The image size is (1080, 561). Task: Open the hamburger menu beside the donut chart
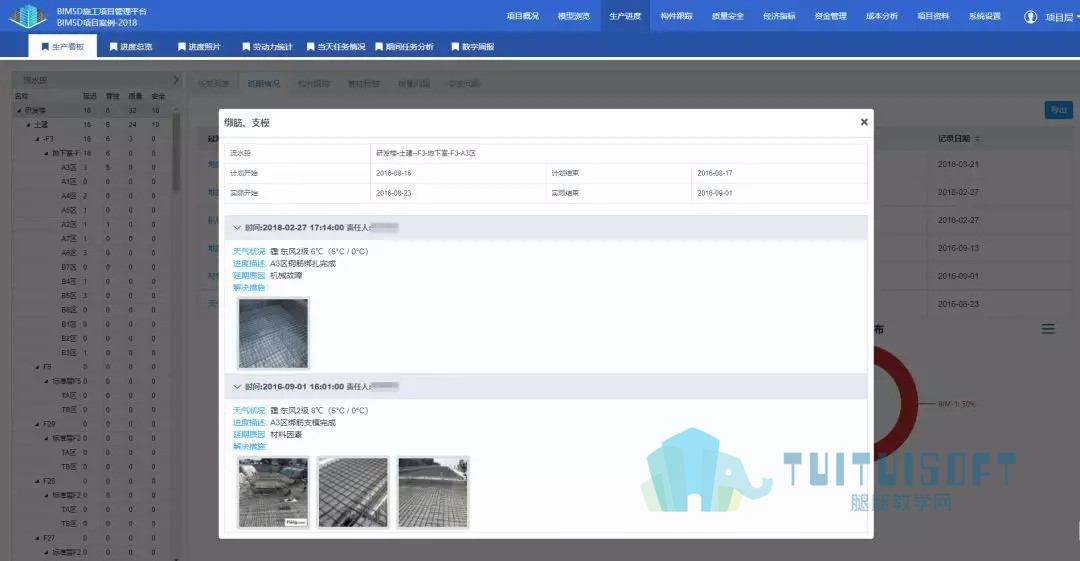[1048, 329]
